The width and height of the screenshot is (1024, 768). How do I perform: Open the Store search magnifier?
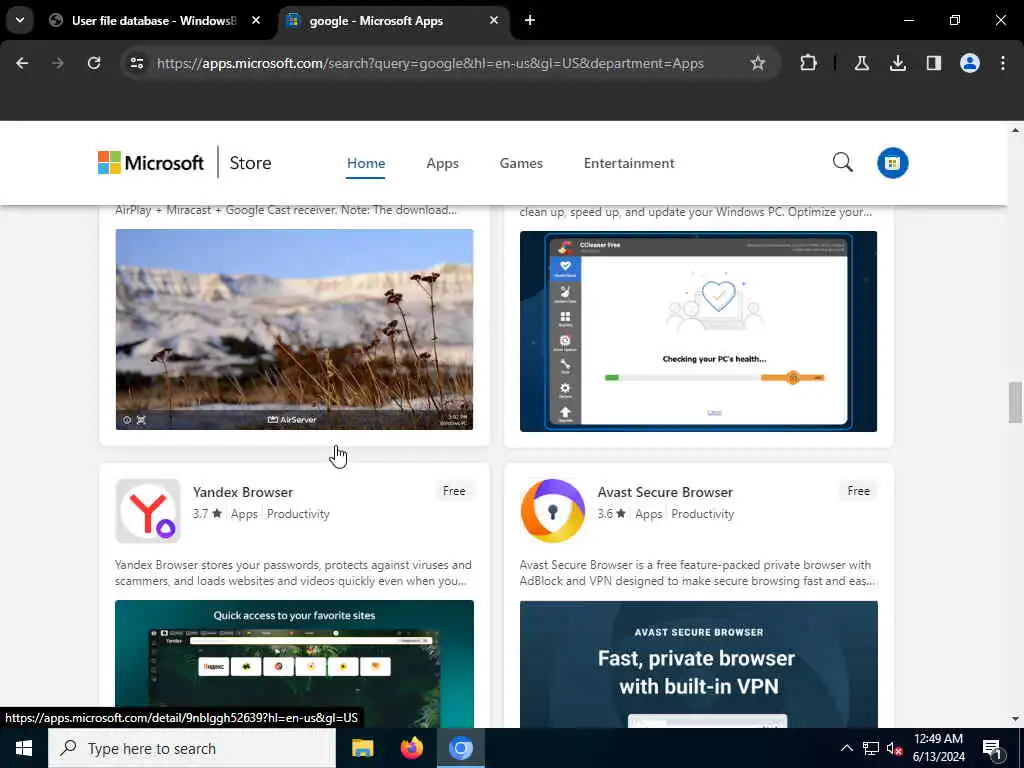[842, 162]
